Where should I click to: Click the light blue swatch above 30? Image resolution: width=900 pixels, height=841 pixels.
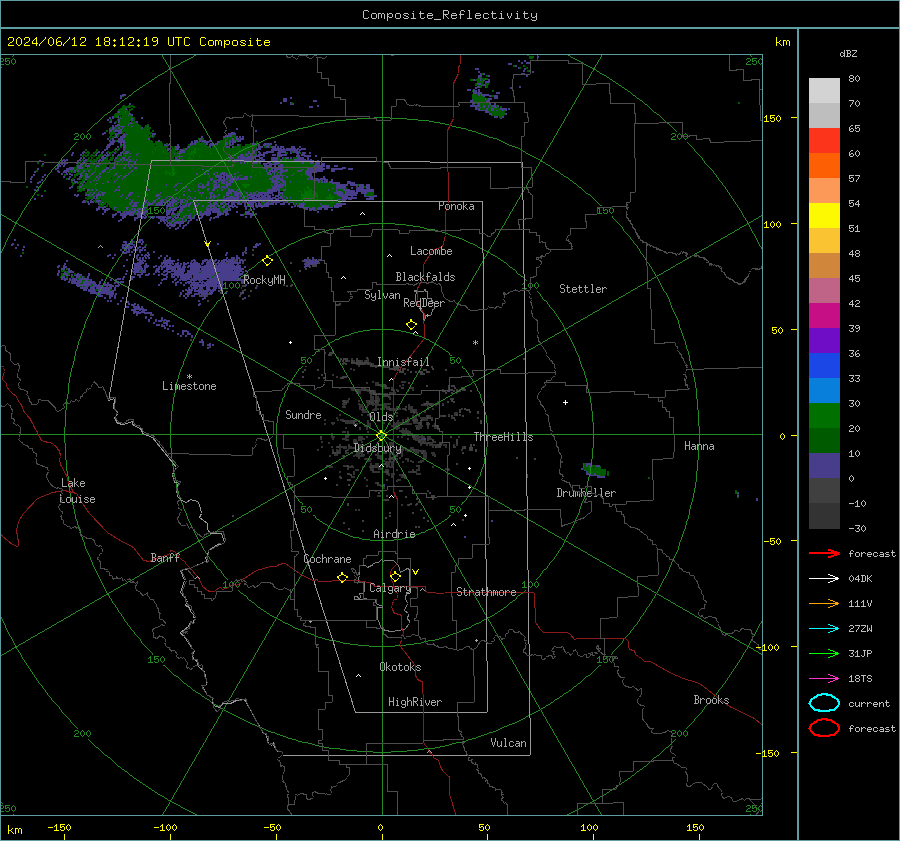click(x=824, y=390)
